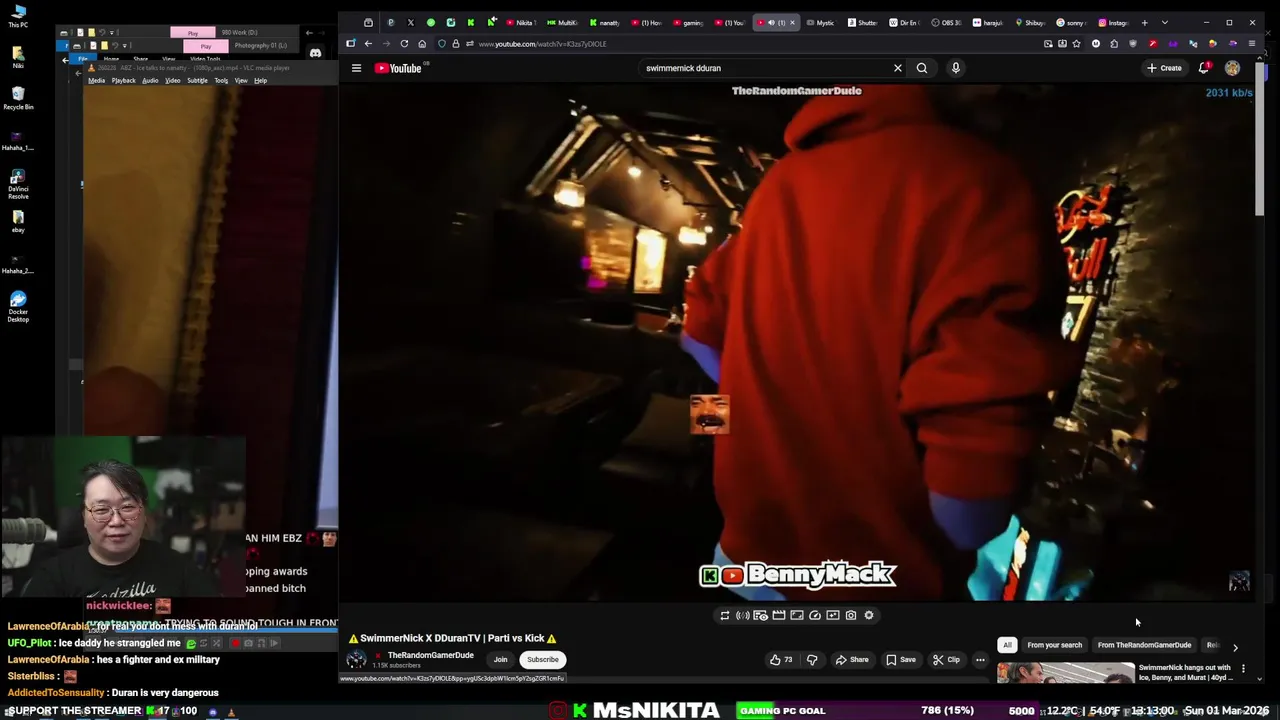
Task: Open the VLC Tools menu
Action: coord(221,80)
